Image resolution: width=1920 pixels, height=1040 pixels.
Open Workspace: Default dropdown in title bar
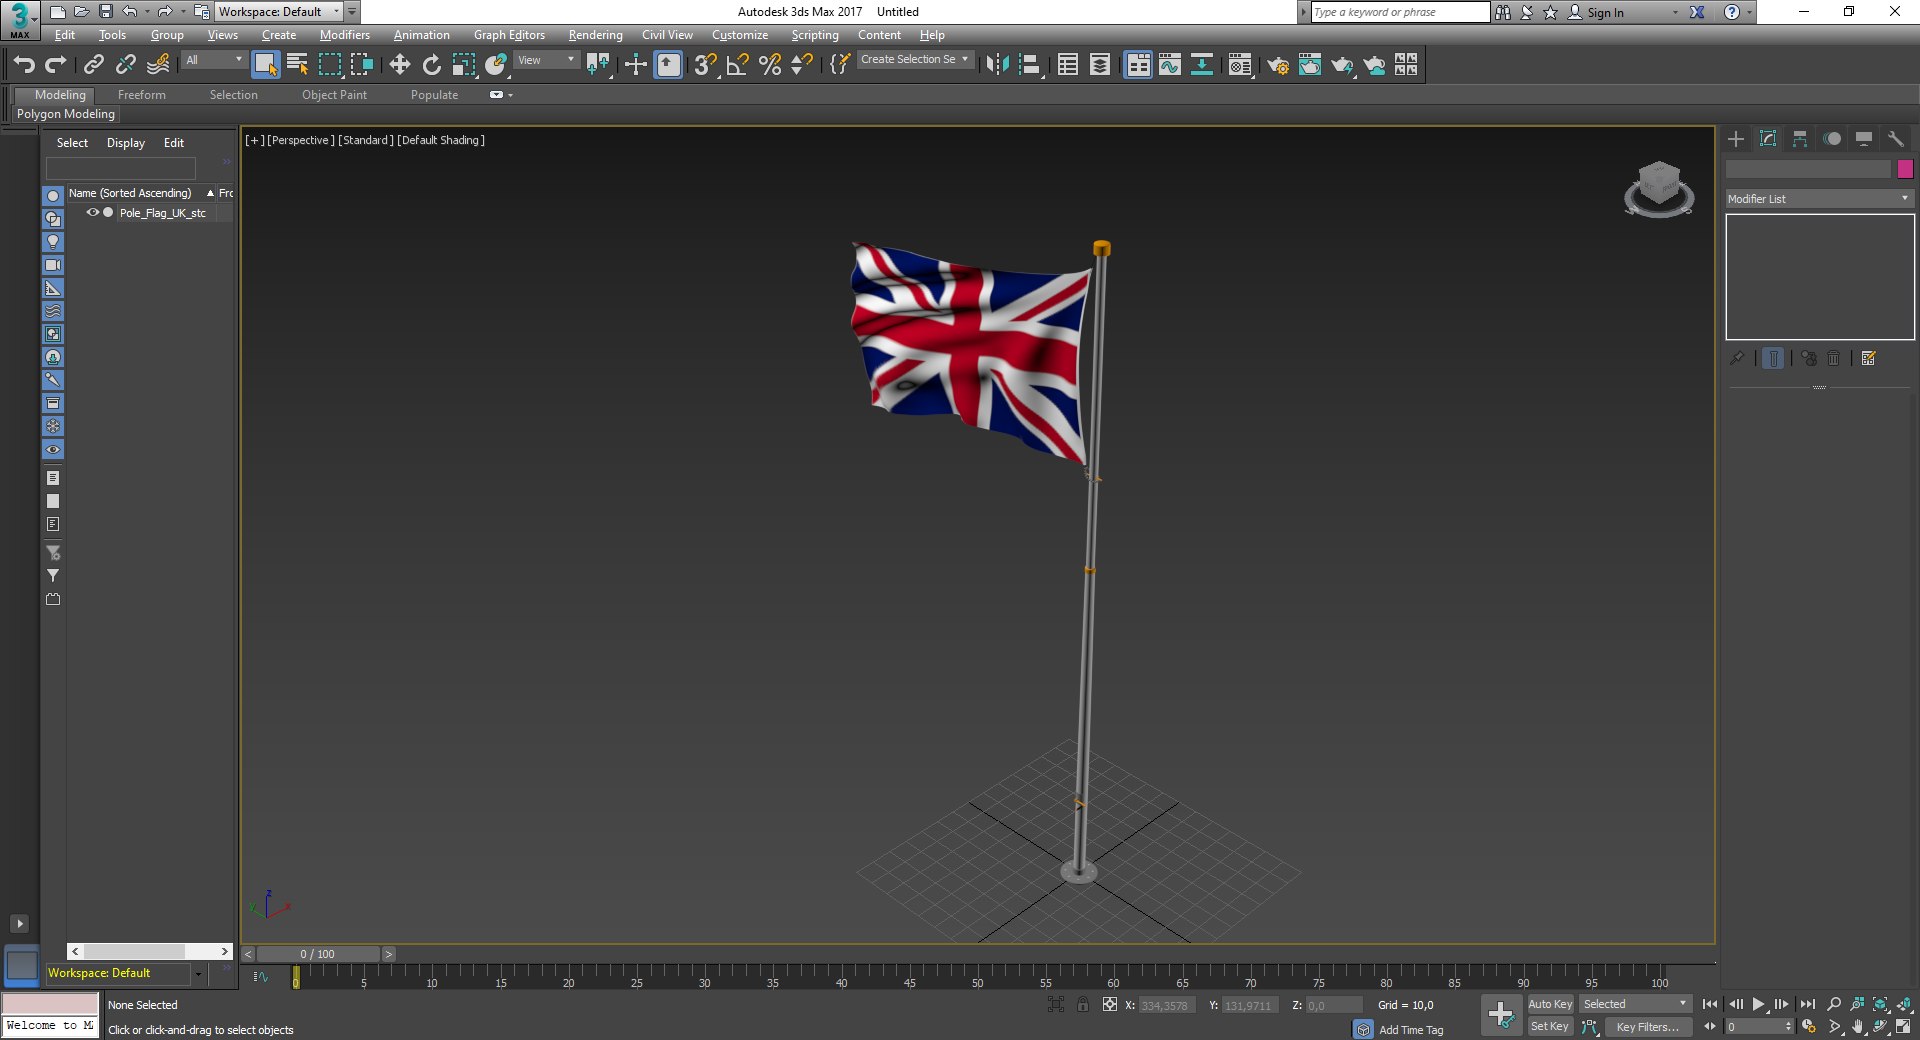(279, 12)
